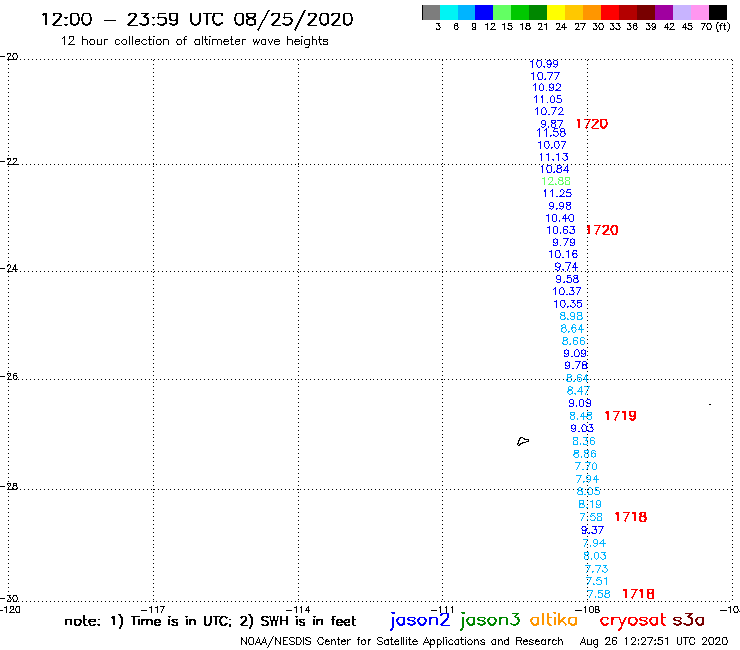Click the wave height value 11.25

pyautogui.click(x=557, y=194)
